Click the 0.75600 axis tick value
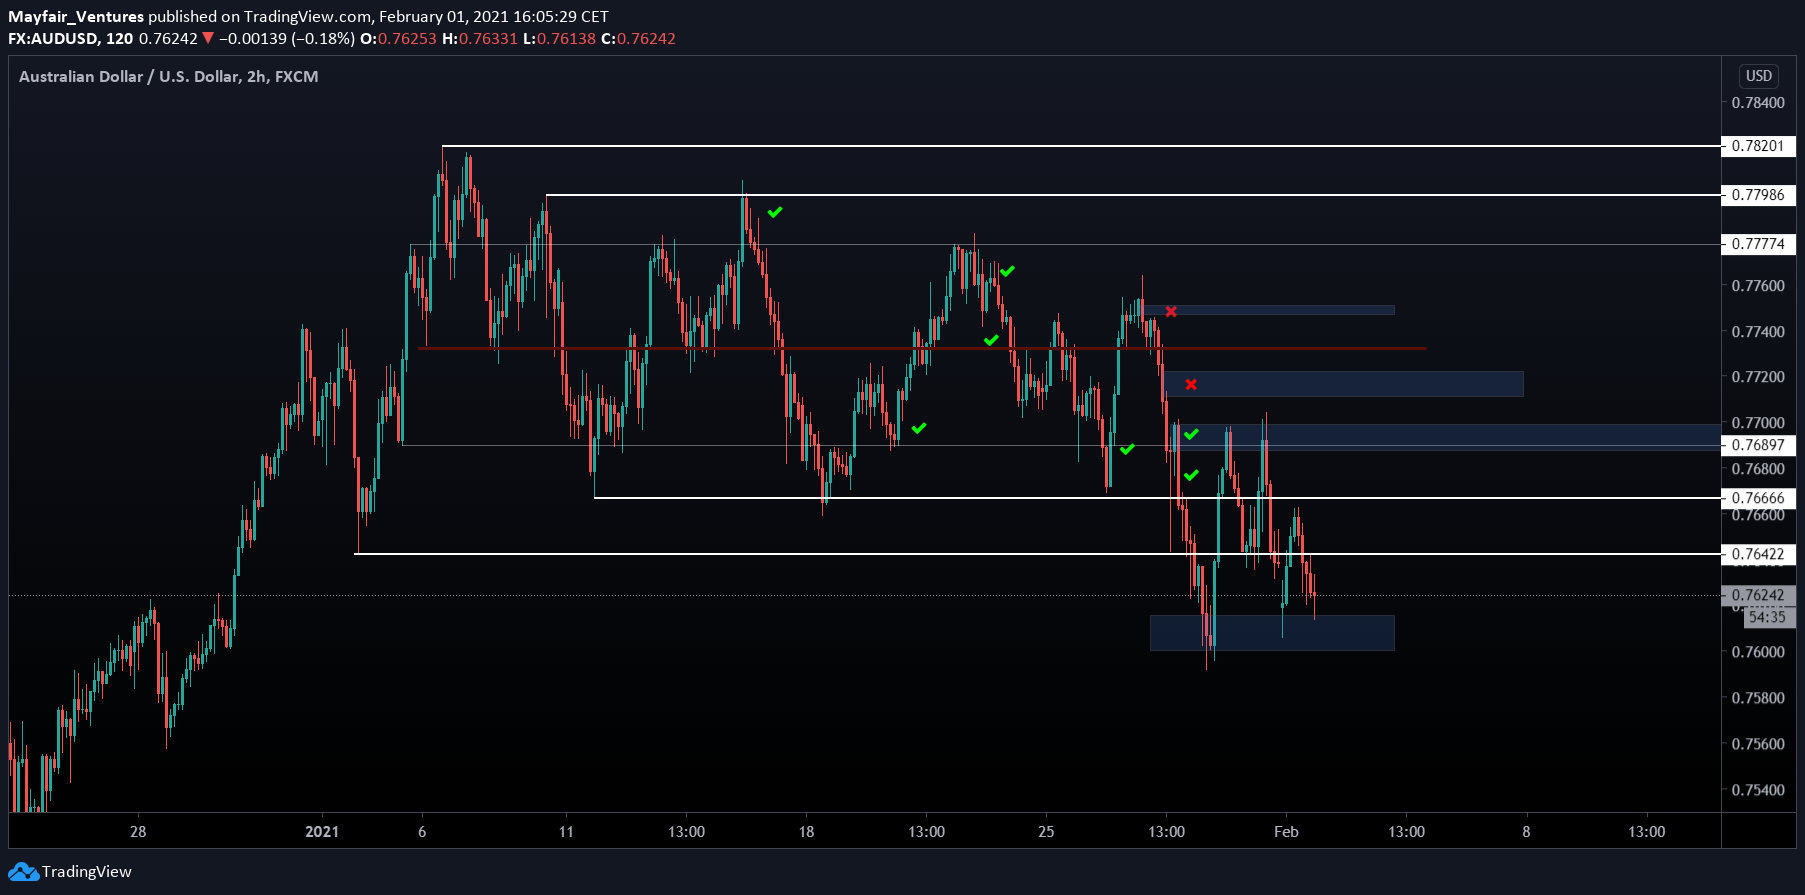This screenshot has height=895, width=1805. (1758, 744)
